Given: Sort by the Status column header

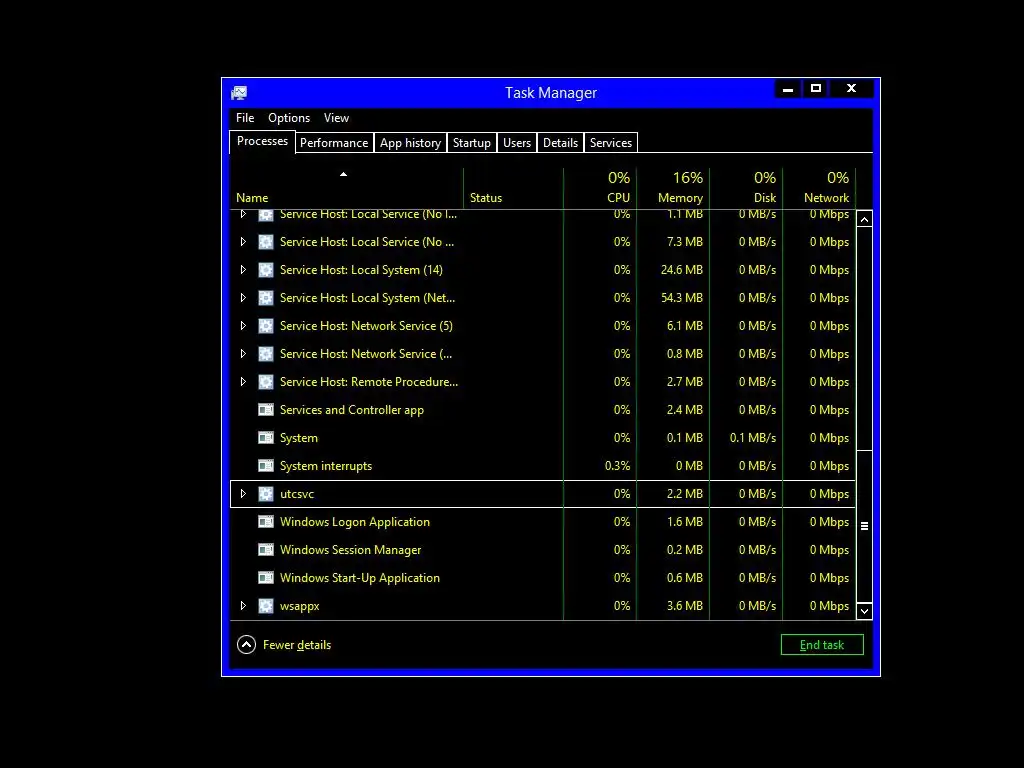Looking at the screenshot, I should [513, 189].
